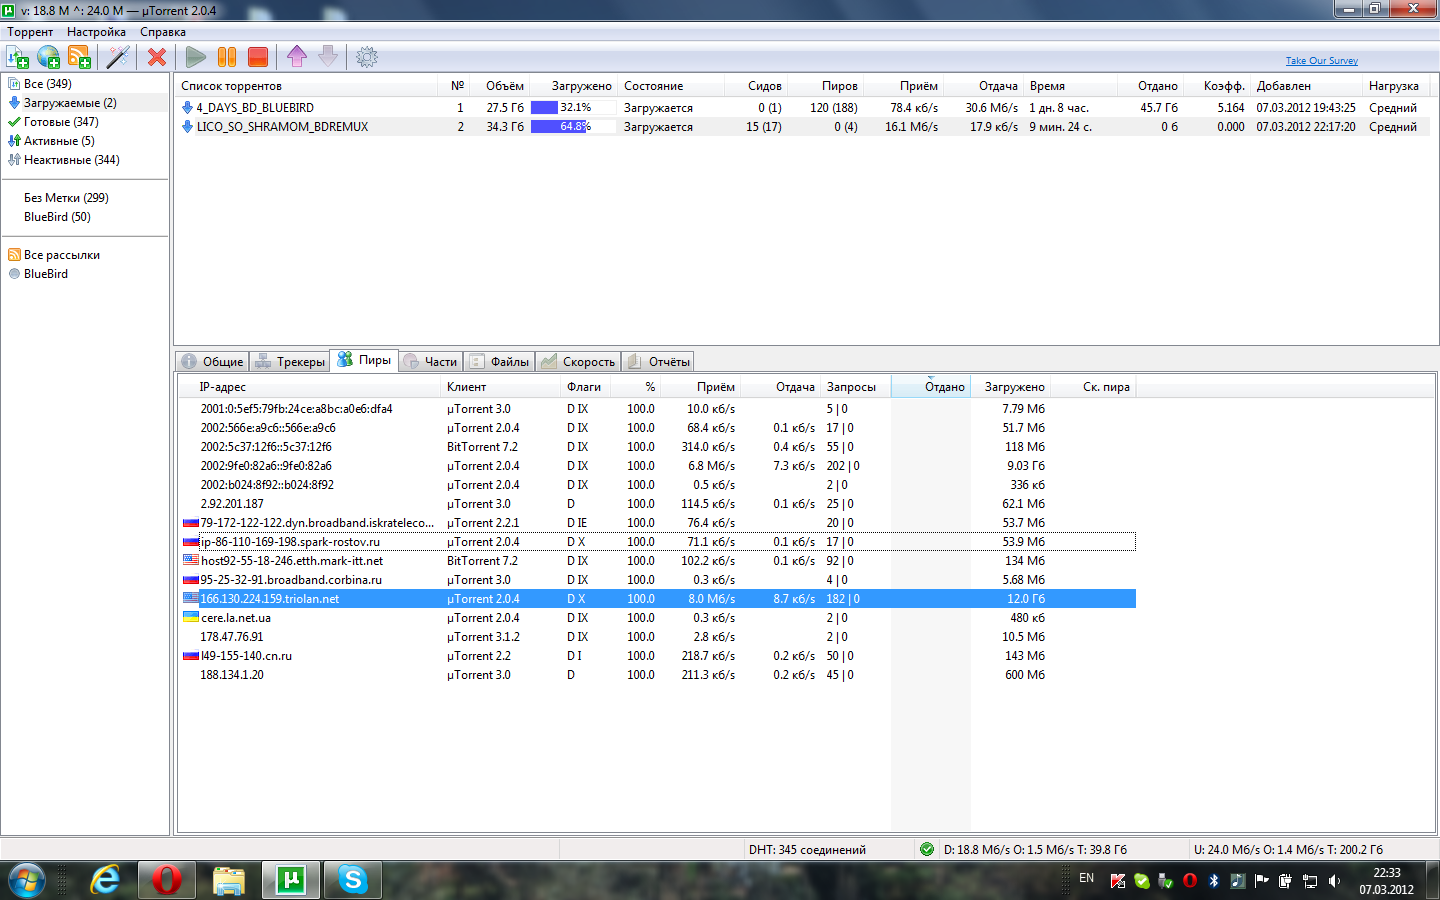Click the DHT: 345 соединений status text
Image resolution: width=1440 pixels, height=900 pixels.
(x=807, y=850)
